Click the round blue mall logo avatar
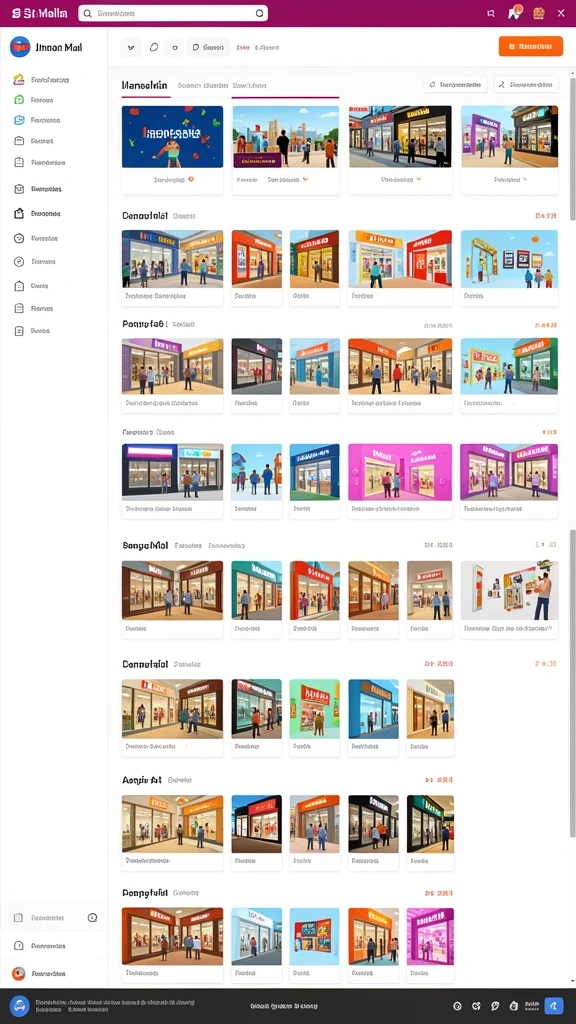 coord(20,47)
